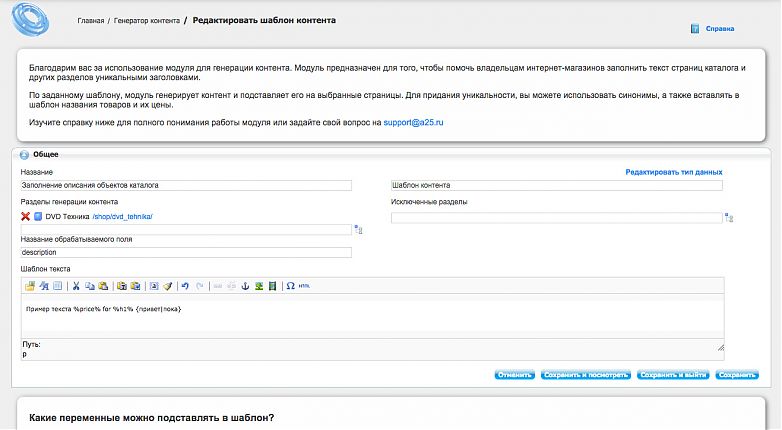Insert an anchor with the anchor icon
This screenshot has height=430, width=782.
[245, 286]
